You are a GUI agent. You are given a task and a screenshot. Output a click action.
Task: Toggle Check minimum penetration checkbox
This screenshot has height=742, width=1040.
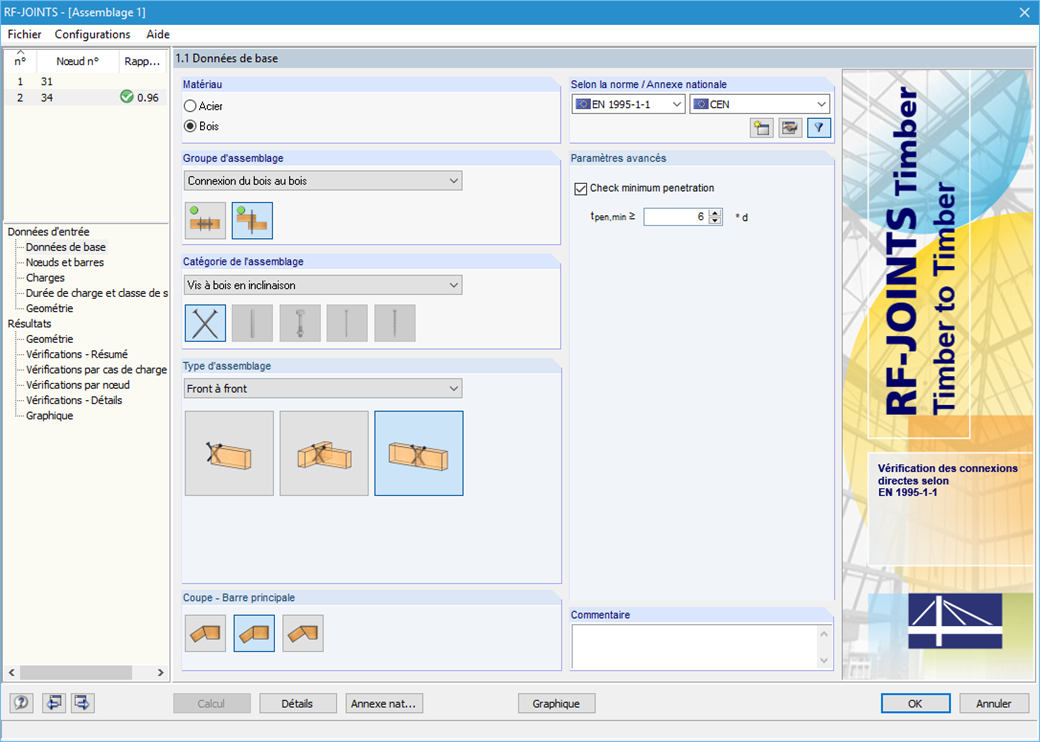tap(581, 188)
